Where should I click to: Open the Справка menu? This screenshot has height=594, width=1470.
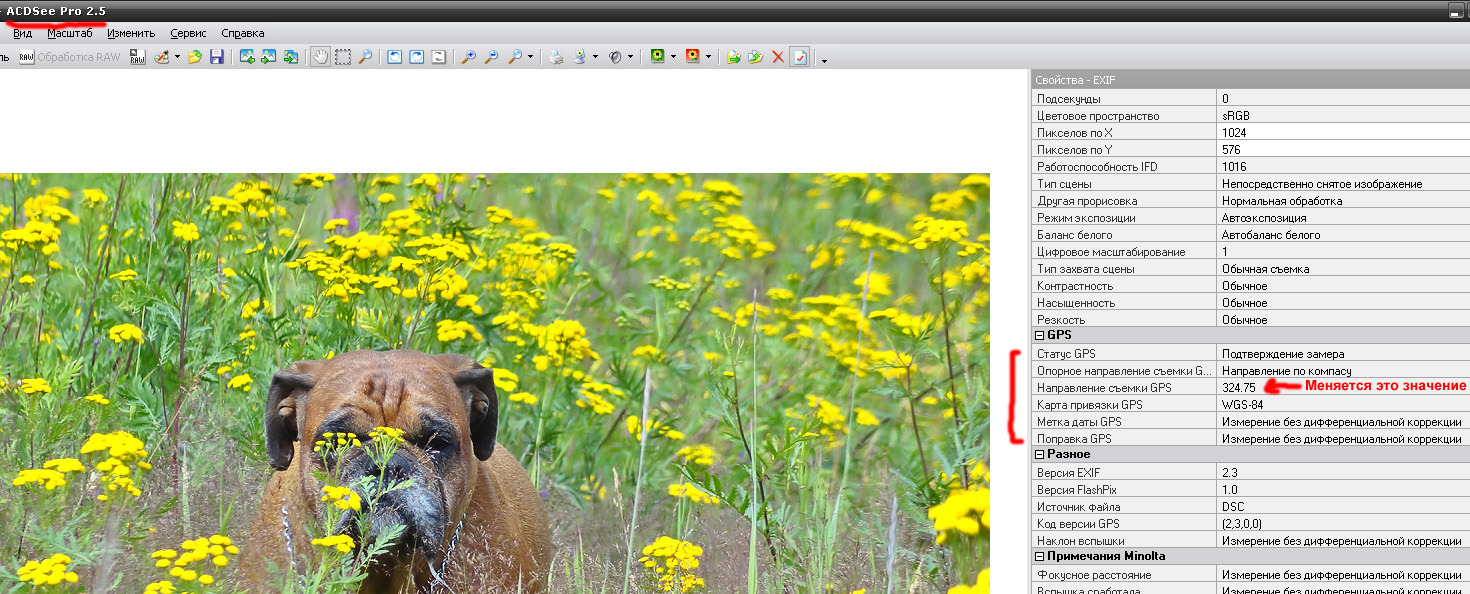pos(243,33)
